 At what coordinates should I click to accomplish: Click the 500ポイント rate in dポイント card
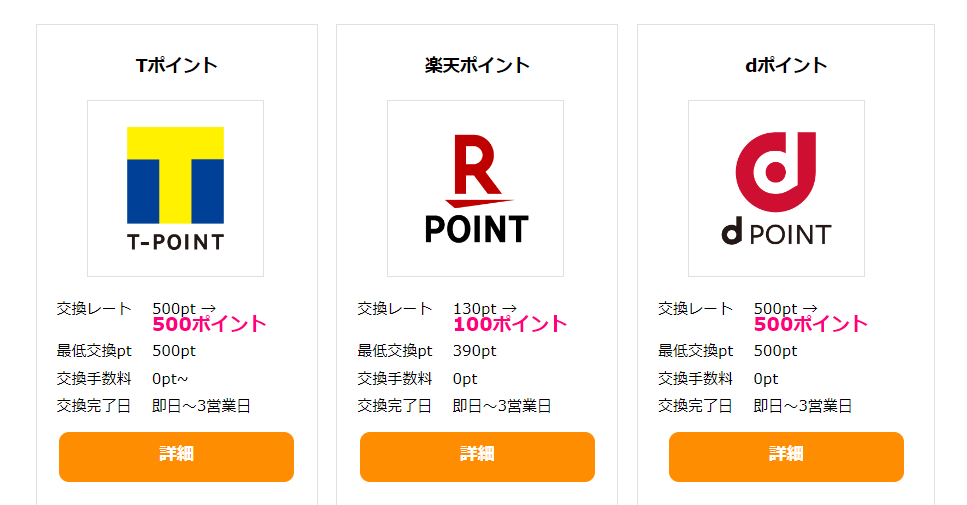pos(810,324)
